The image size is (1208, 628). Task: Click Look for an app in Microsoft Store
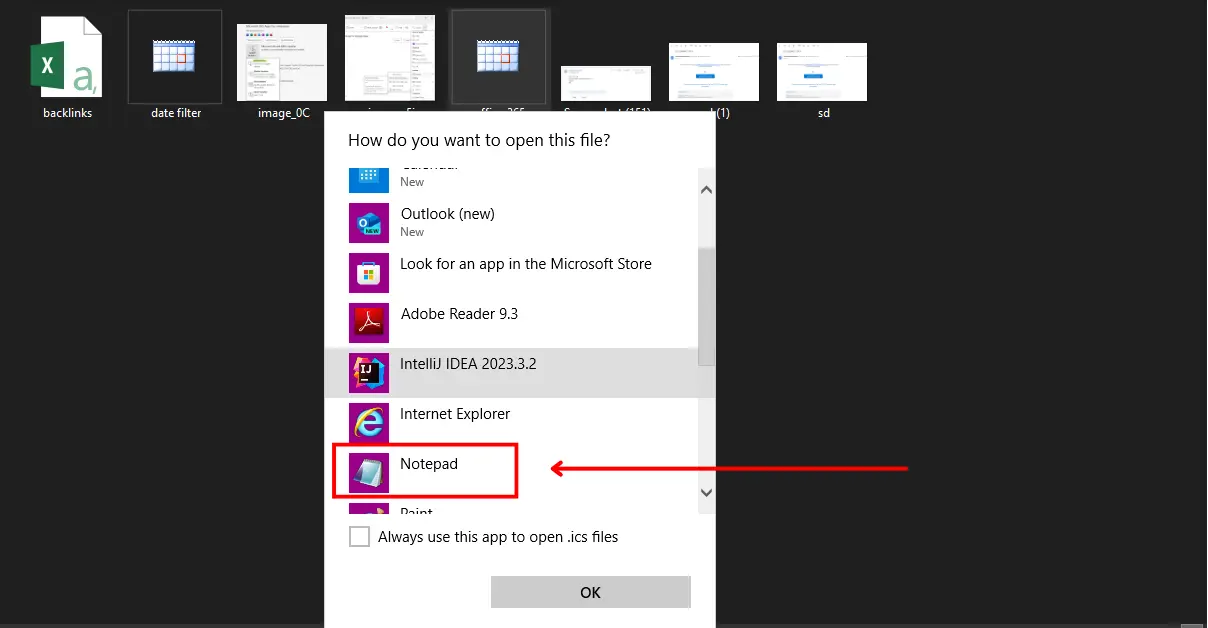pyautogui.click(x=526, y=264)
